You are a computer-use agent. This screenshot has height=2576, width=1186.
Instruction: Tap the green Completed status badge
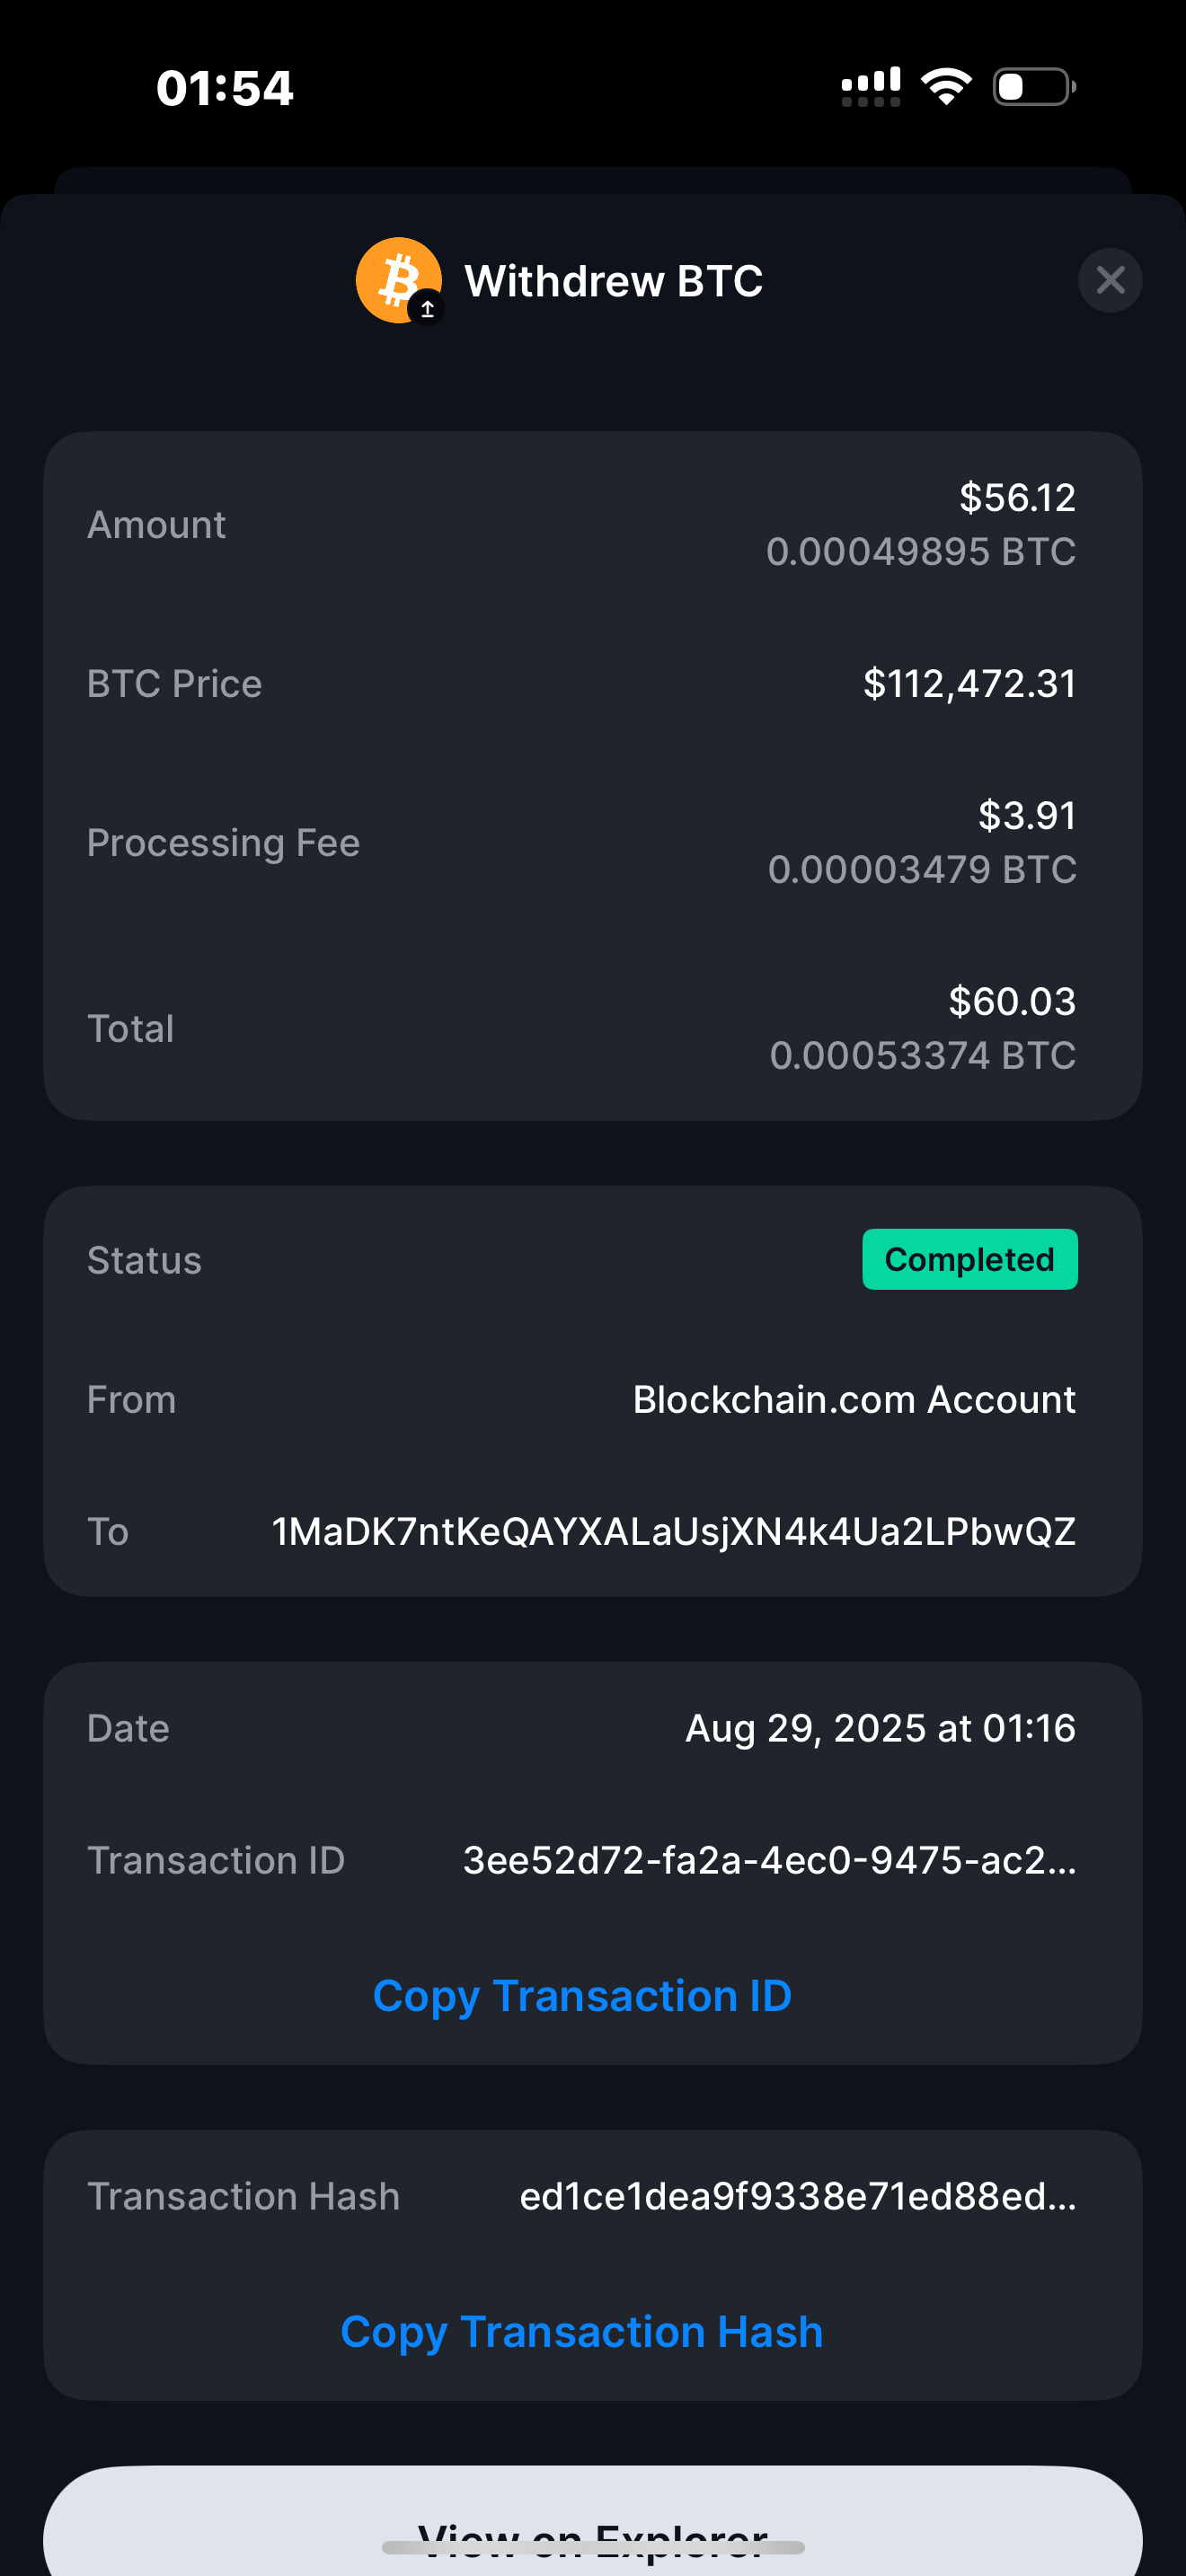click(969, 1259)
